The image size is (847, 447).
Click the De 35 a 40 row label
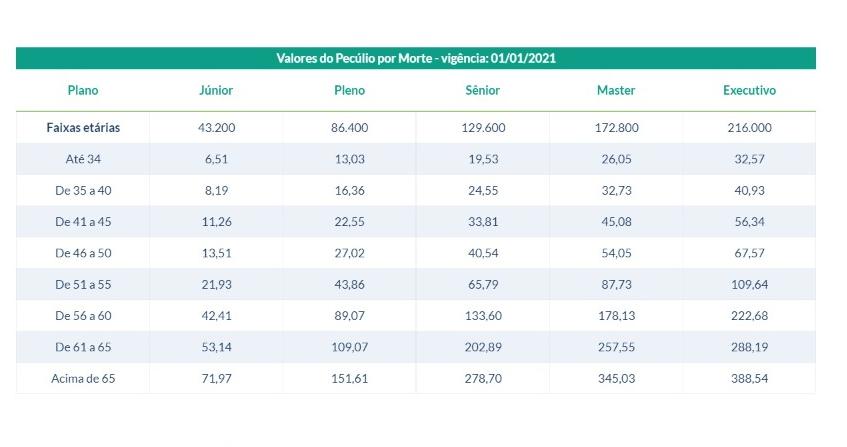[83, 191]
